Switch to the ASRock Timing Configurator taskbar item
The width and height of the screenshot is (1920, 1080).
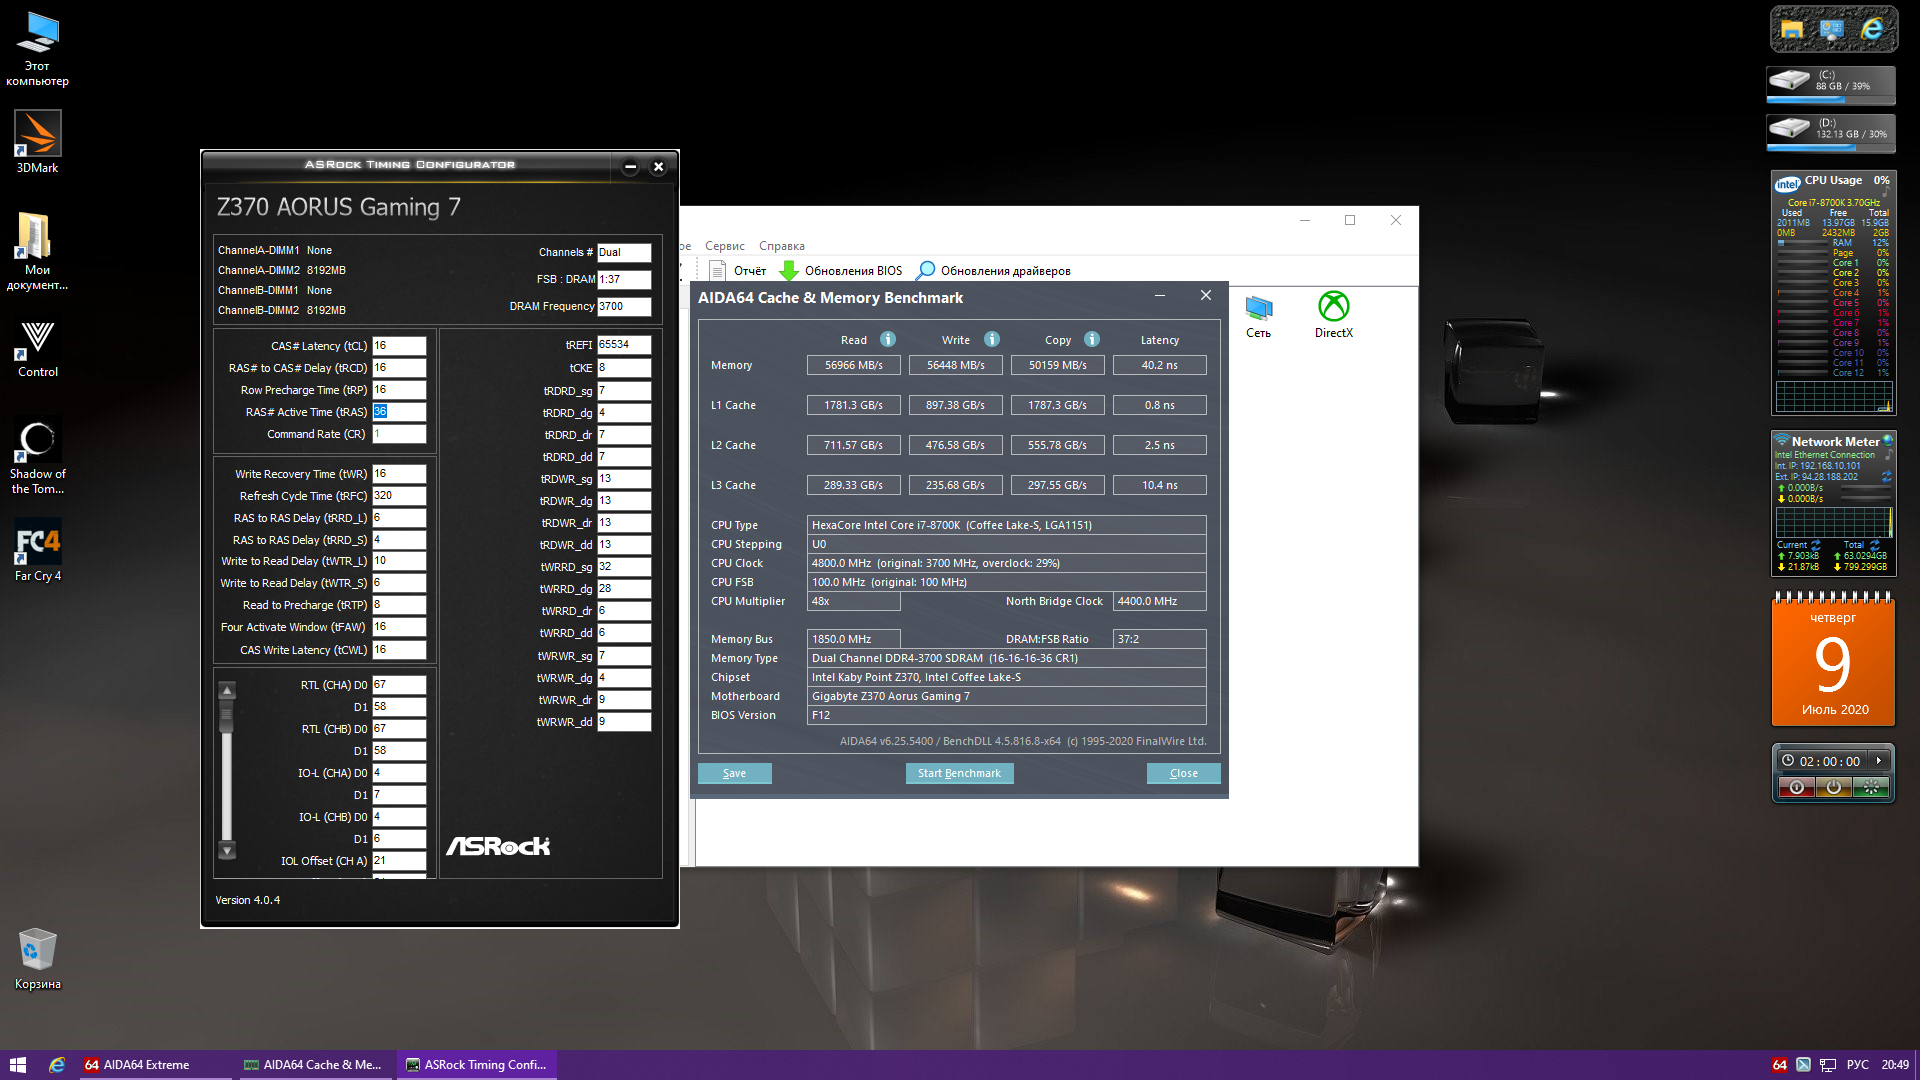477,1065
